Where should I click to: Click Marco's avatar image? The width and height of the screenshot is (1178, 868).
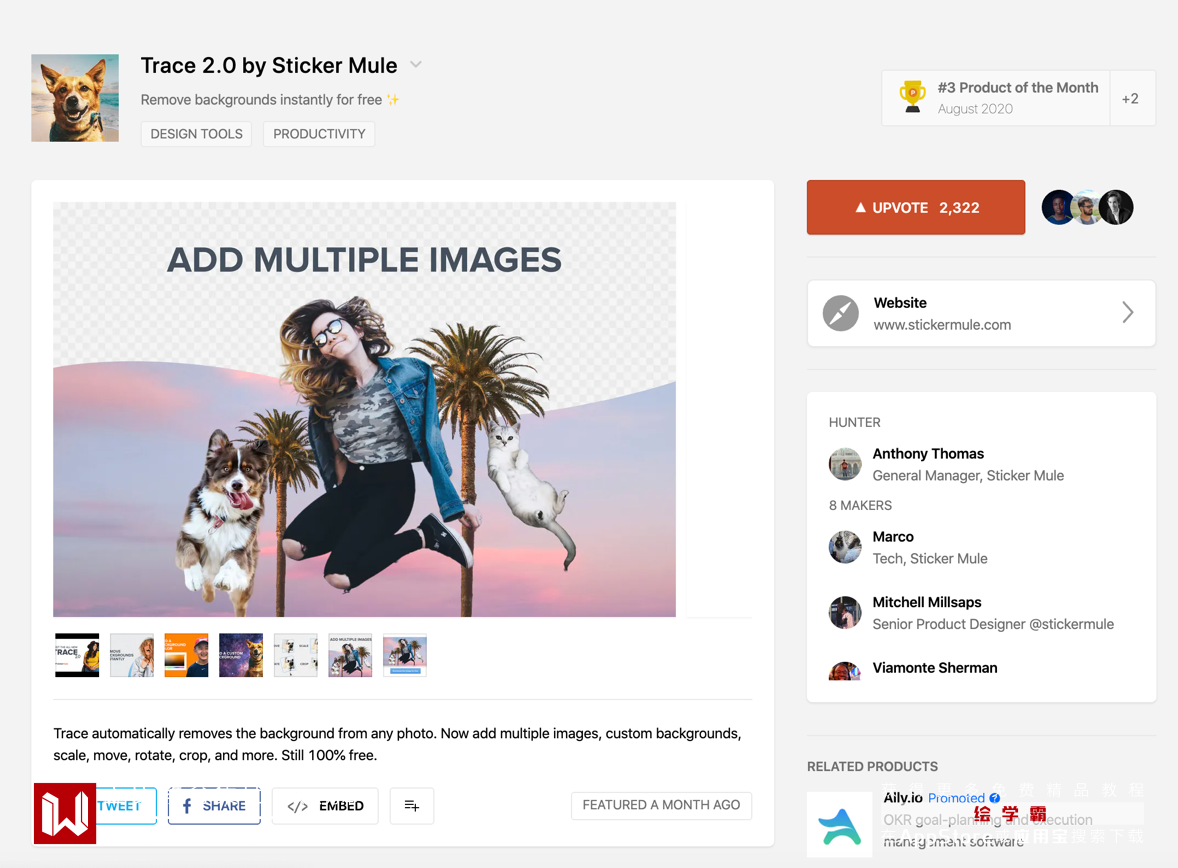(845, 547)
